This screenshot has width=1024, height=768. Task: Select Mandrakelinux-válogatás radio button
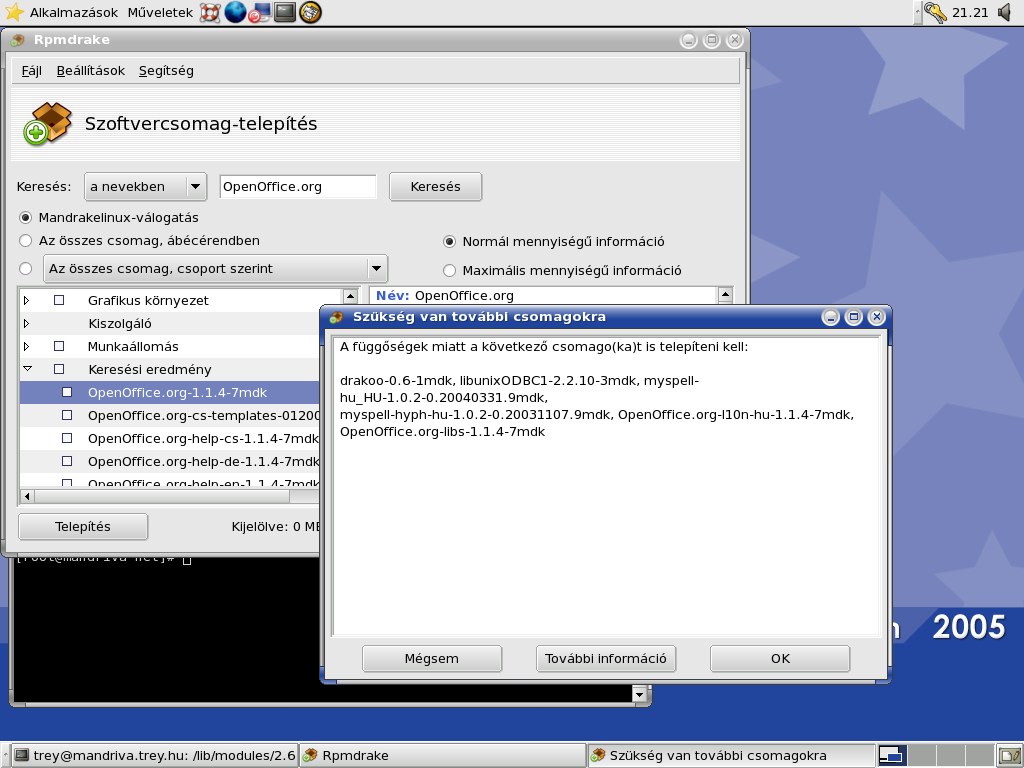coord(25,217)
